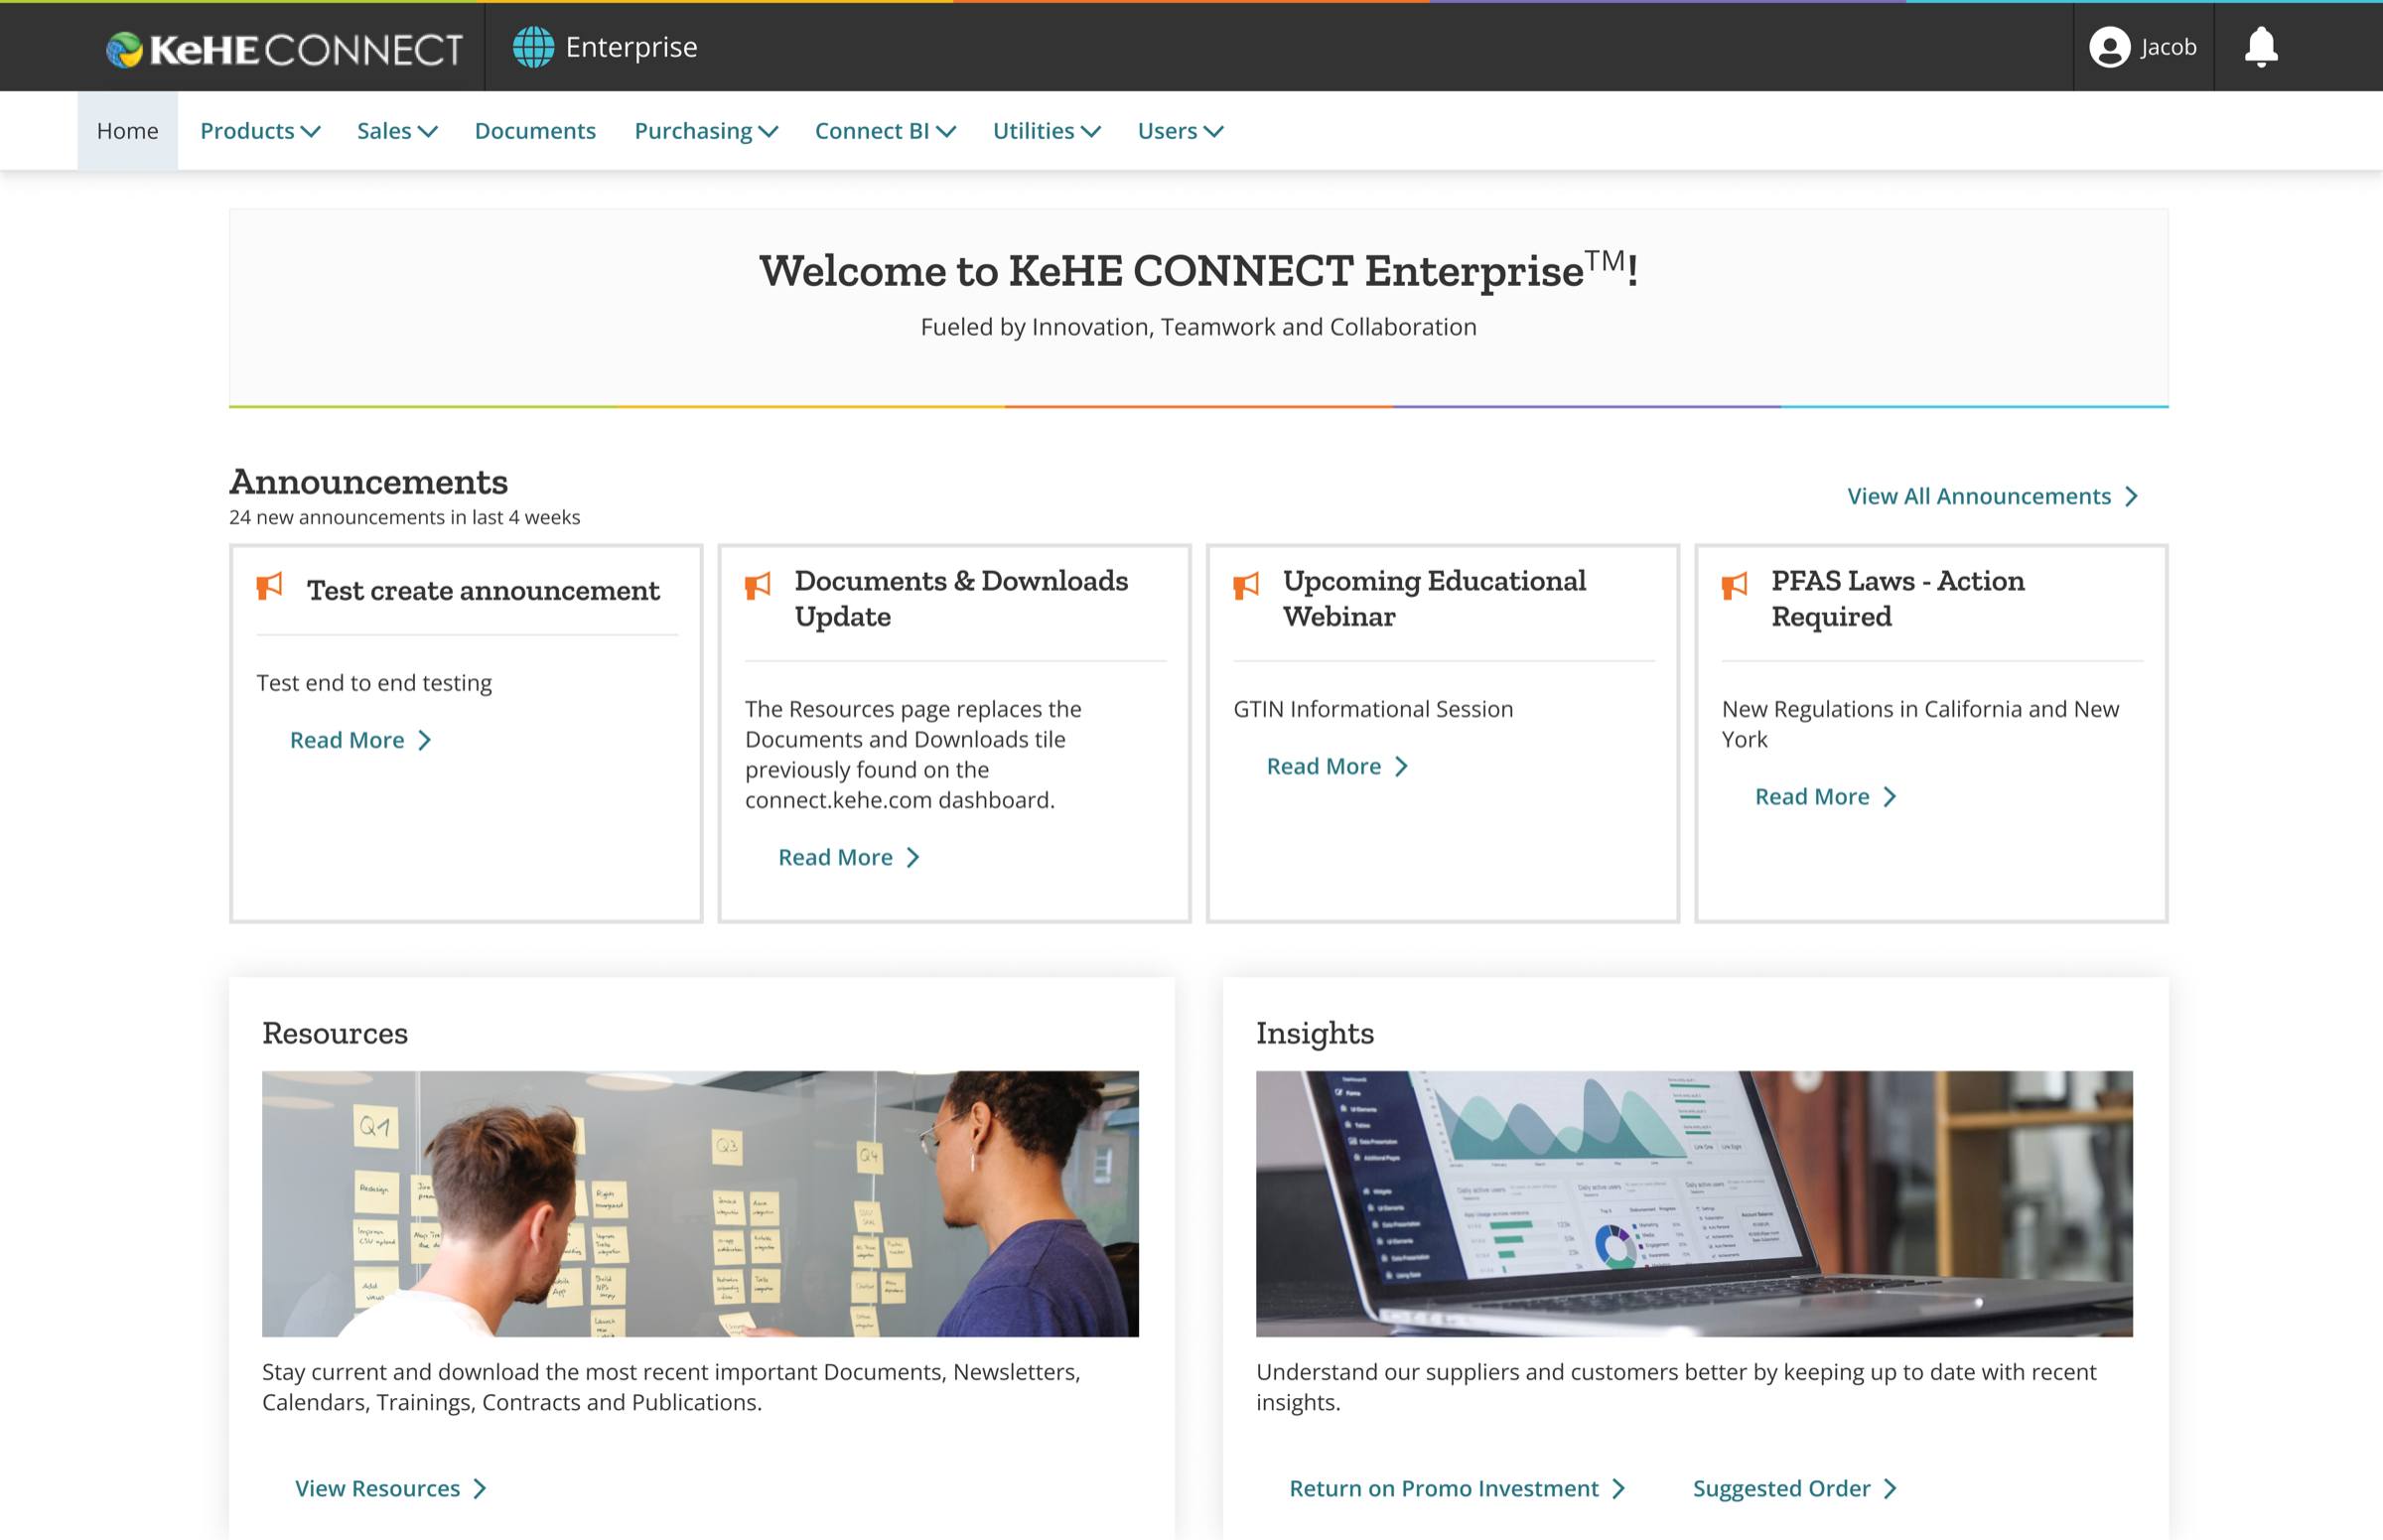The image size is (2383, 1540).
Task: Click the KeHE CONNECT logo
Action: pyautogui.click(x=284, y=49)
